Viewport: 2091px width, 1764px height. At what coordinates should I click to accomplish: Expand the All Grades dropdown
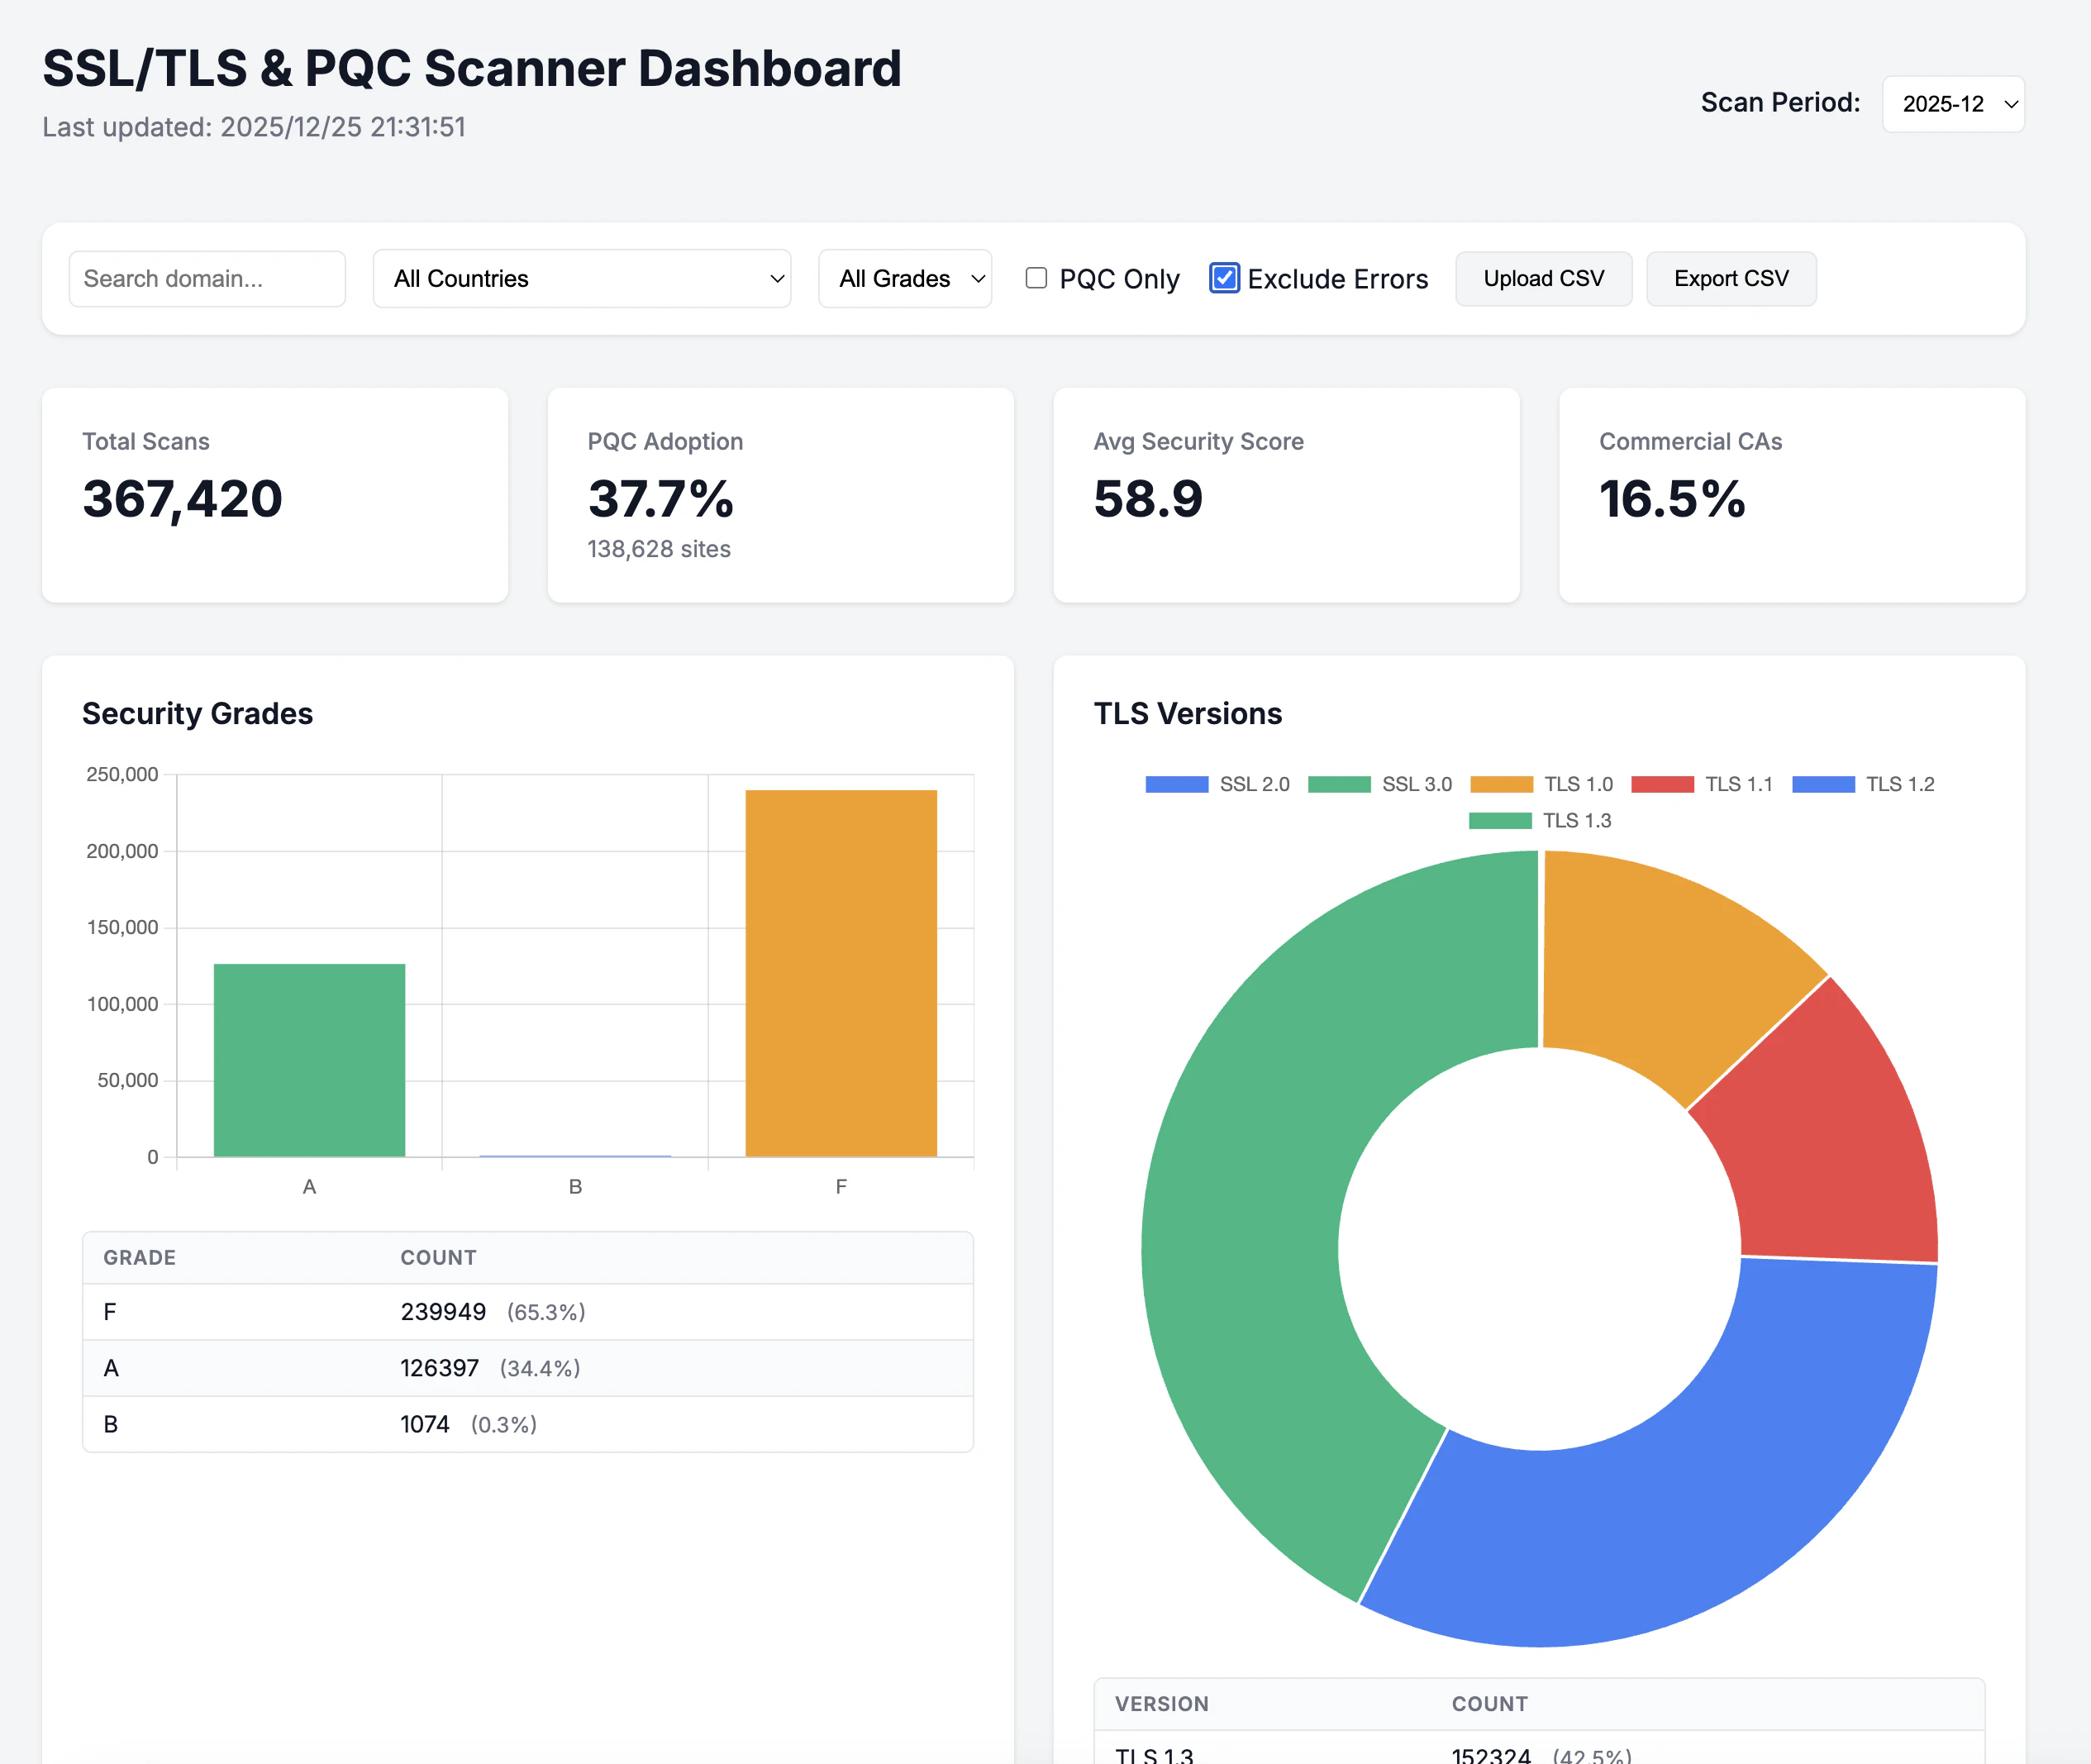point(905,279)
